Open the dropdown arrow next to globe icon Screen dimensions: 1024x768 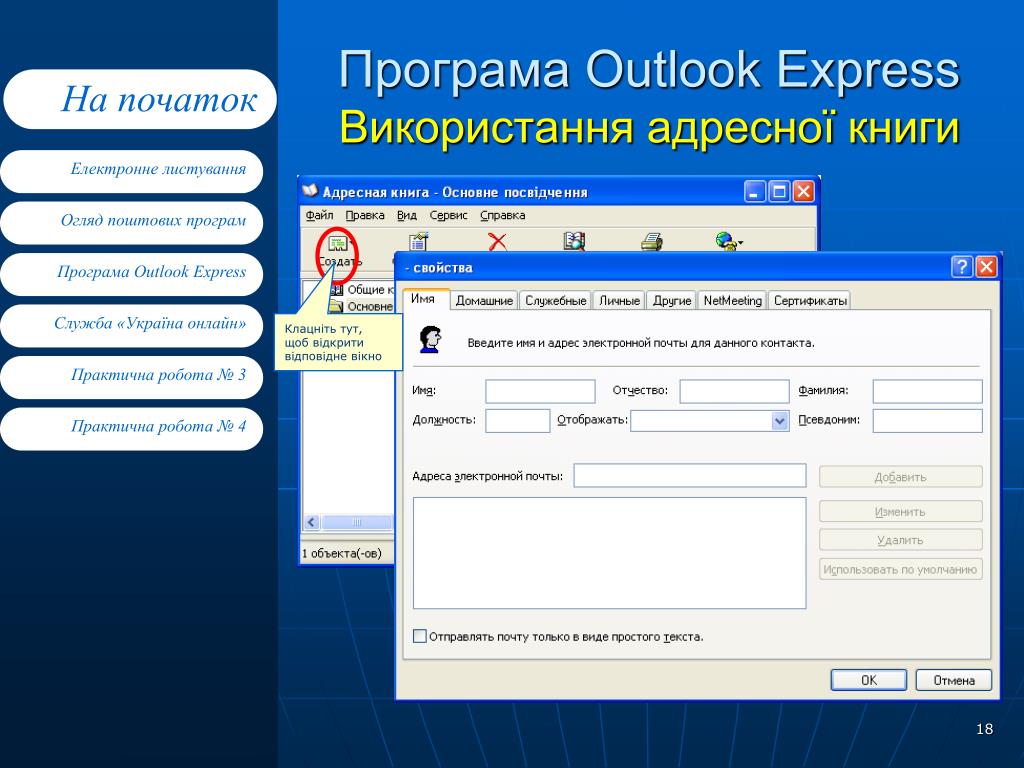coord(741,243)
